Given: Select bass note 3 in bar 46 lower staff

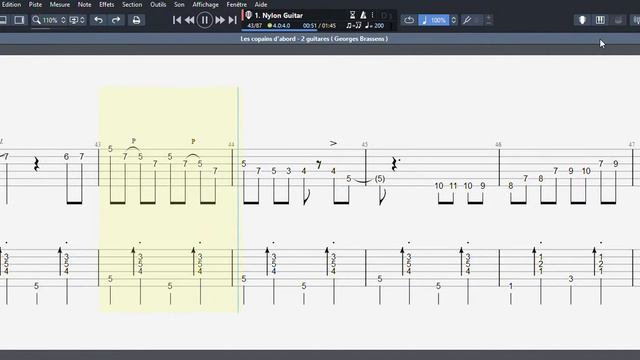Looking at the screenshot, I should [571, 279].
